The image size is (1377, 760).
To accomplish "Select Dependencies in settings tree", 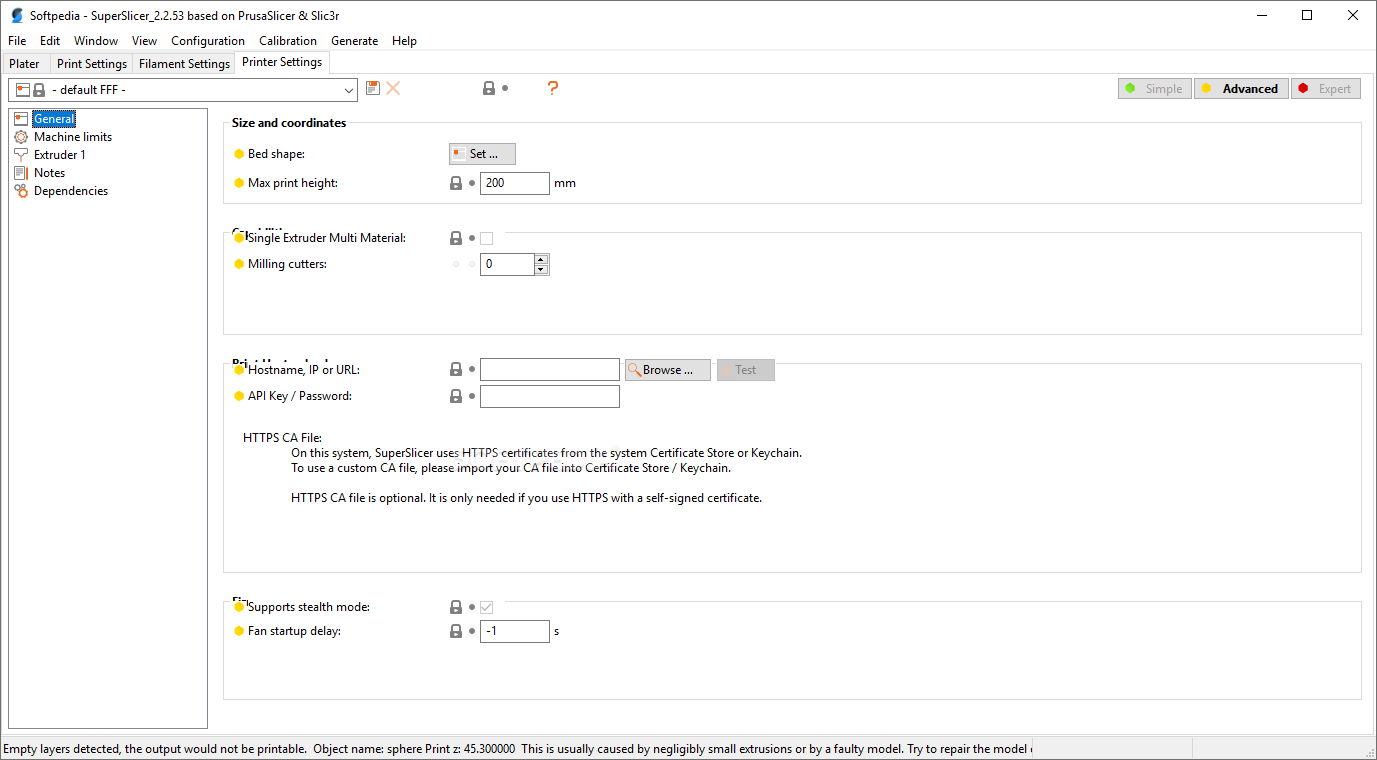I will click(x=71, y=191).
